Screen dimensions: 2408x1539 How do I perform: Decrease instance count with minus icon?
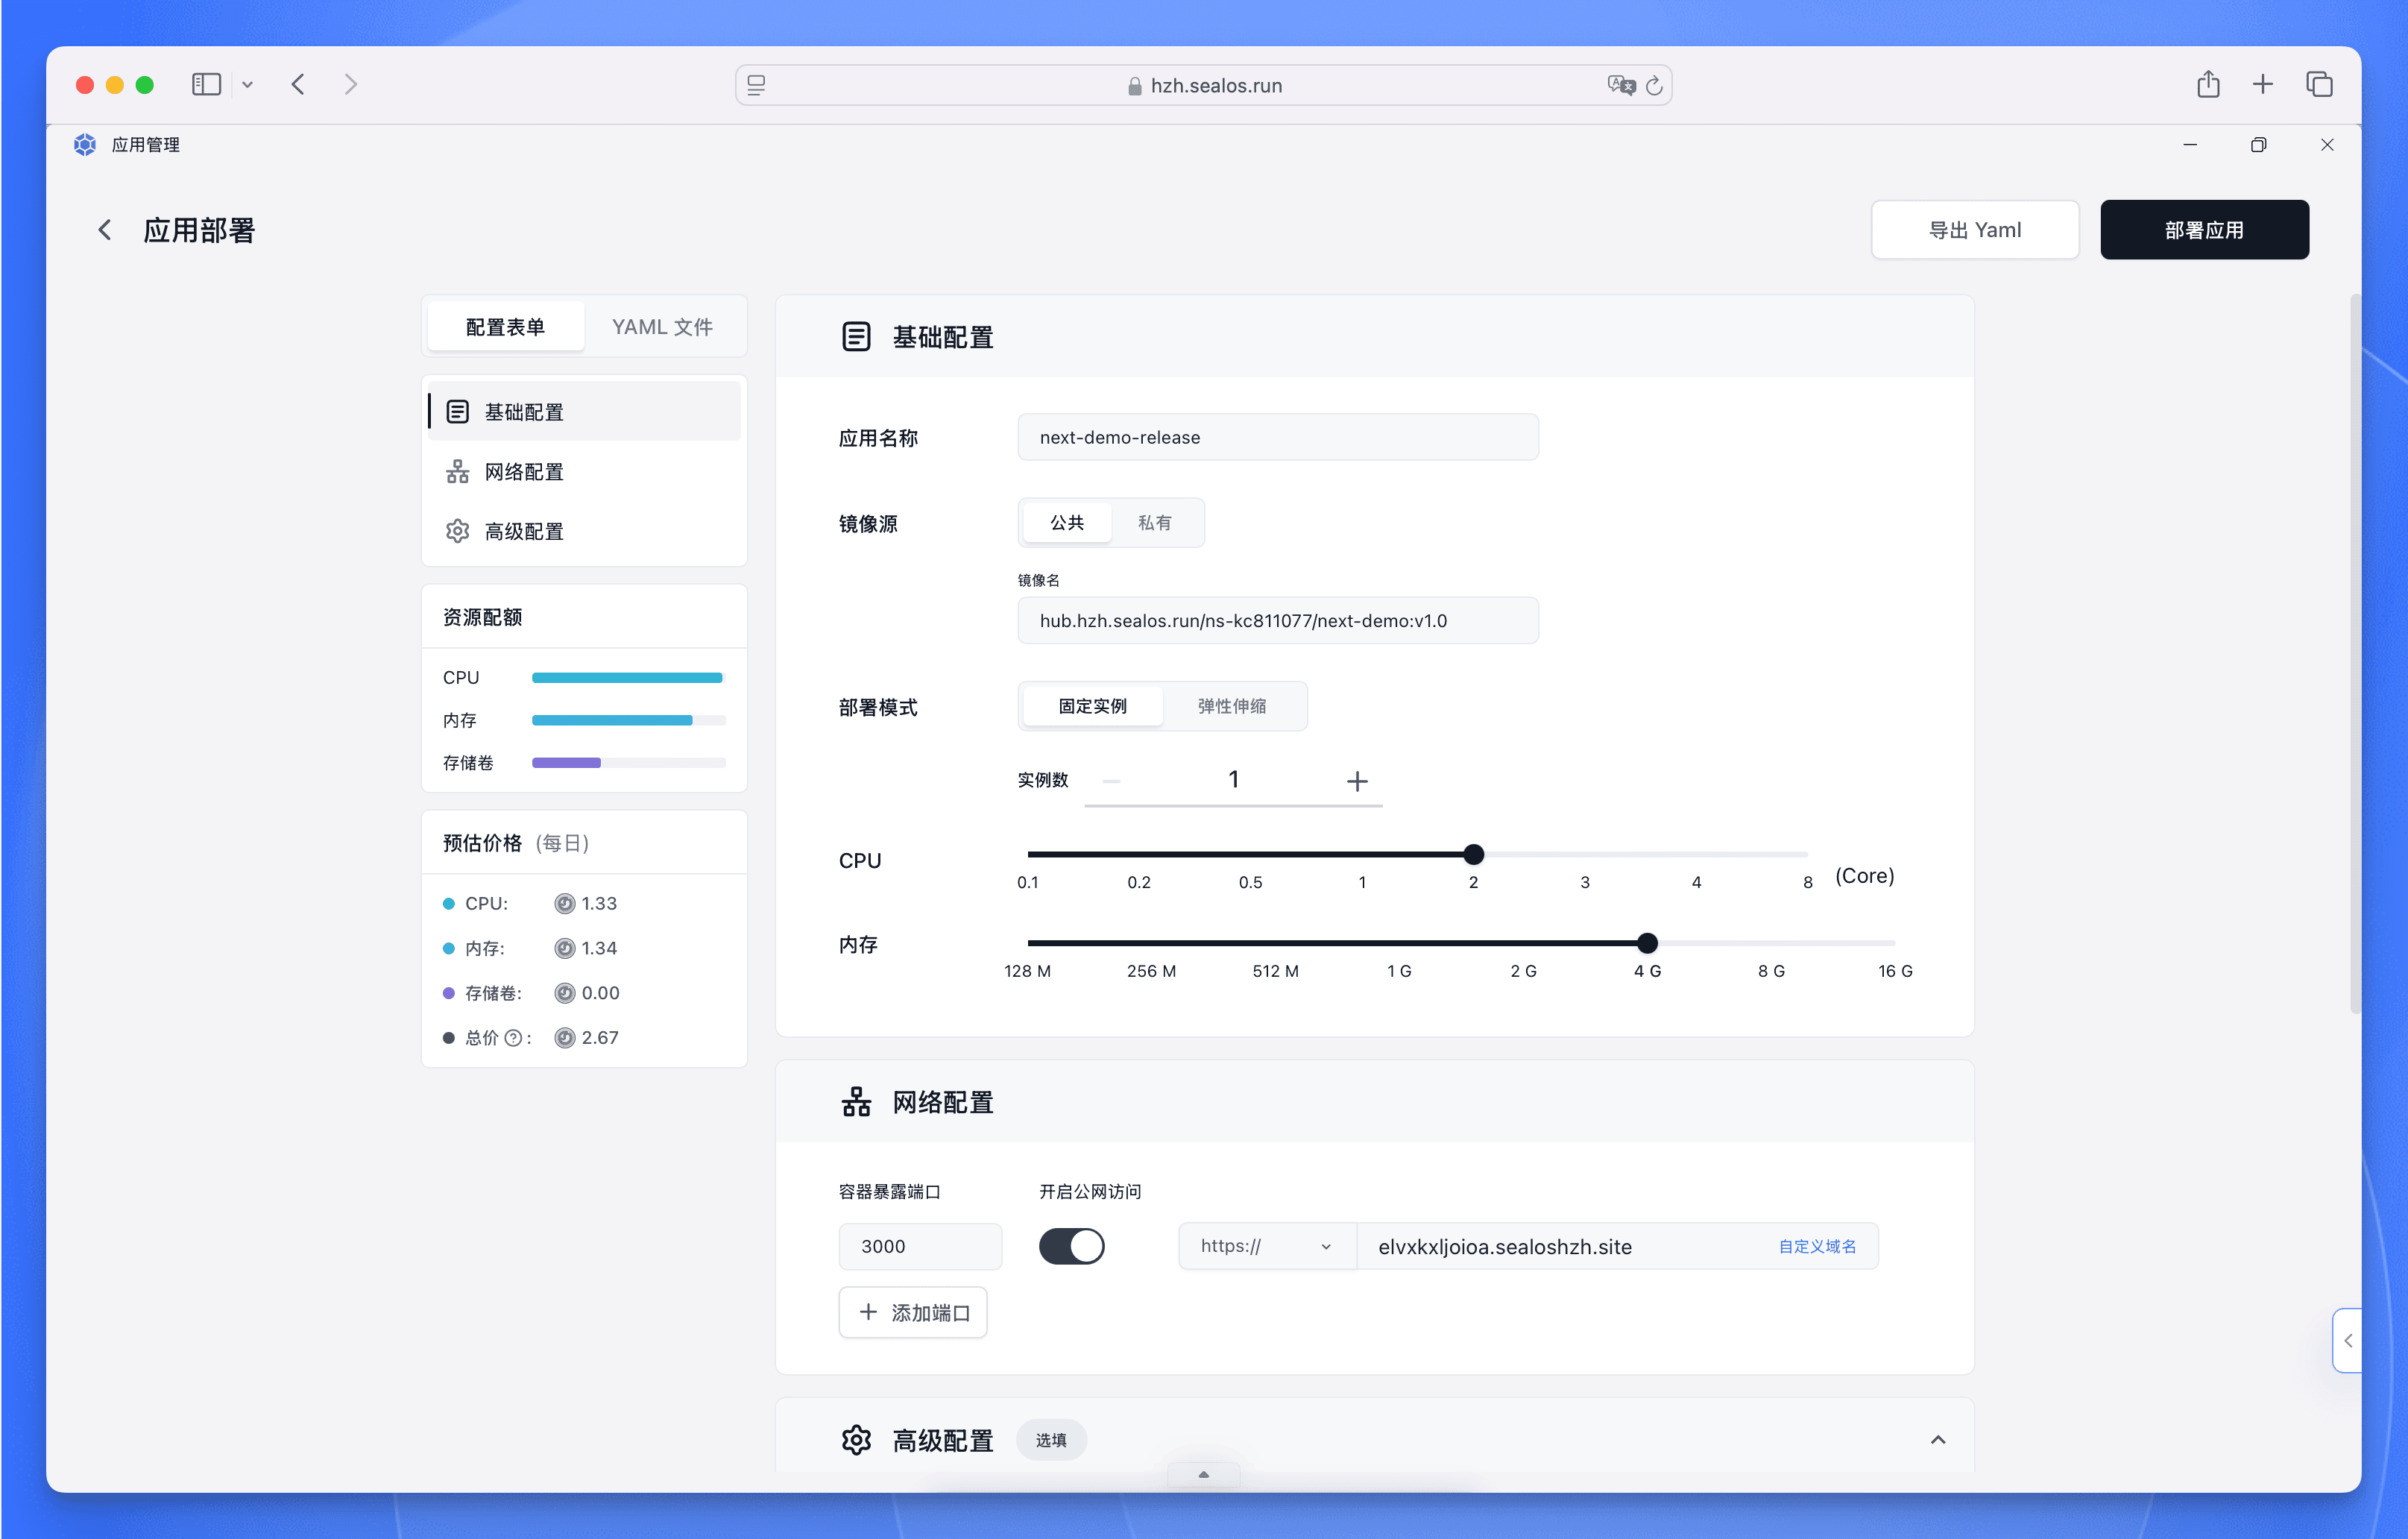1111,781
